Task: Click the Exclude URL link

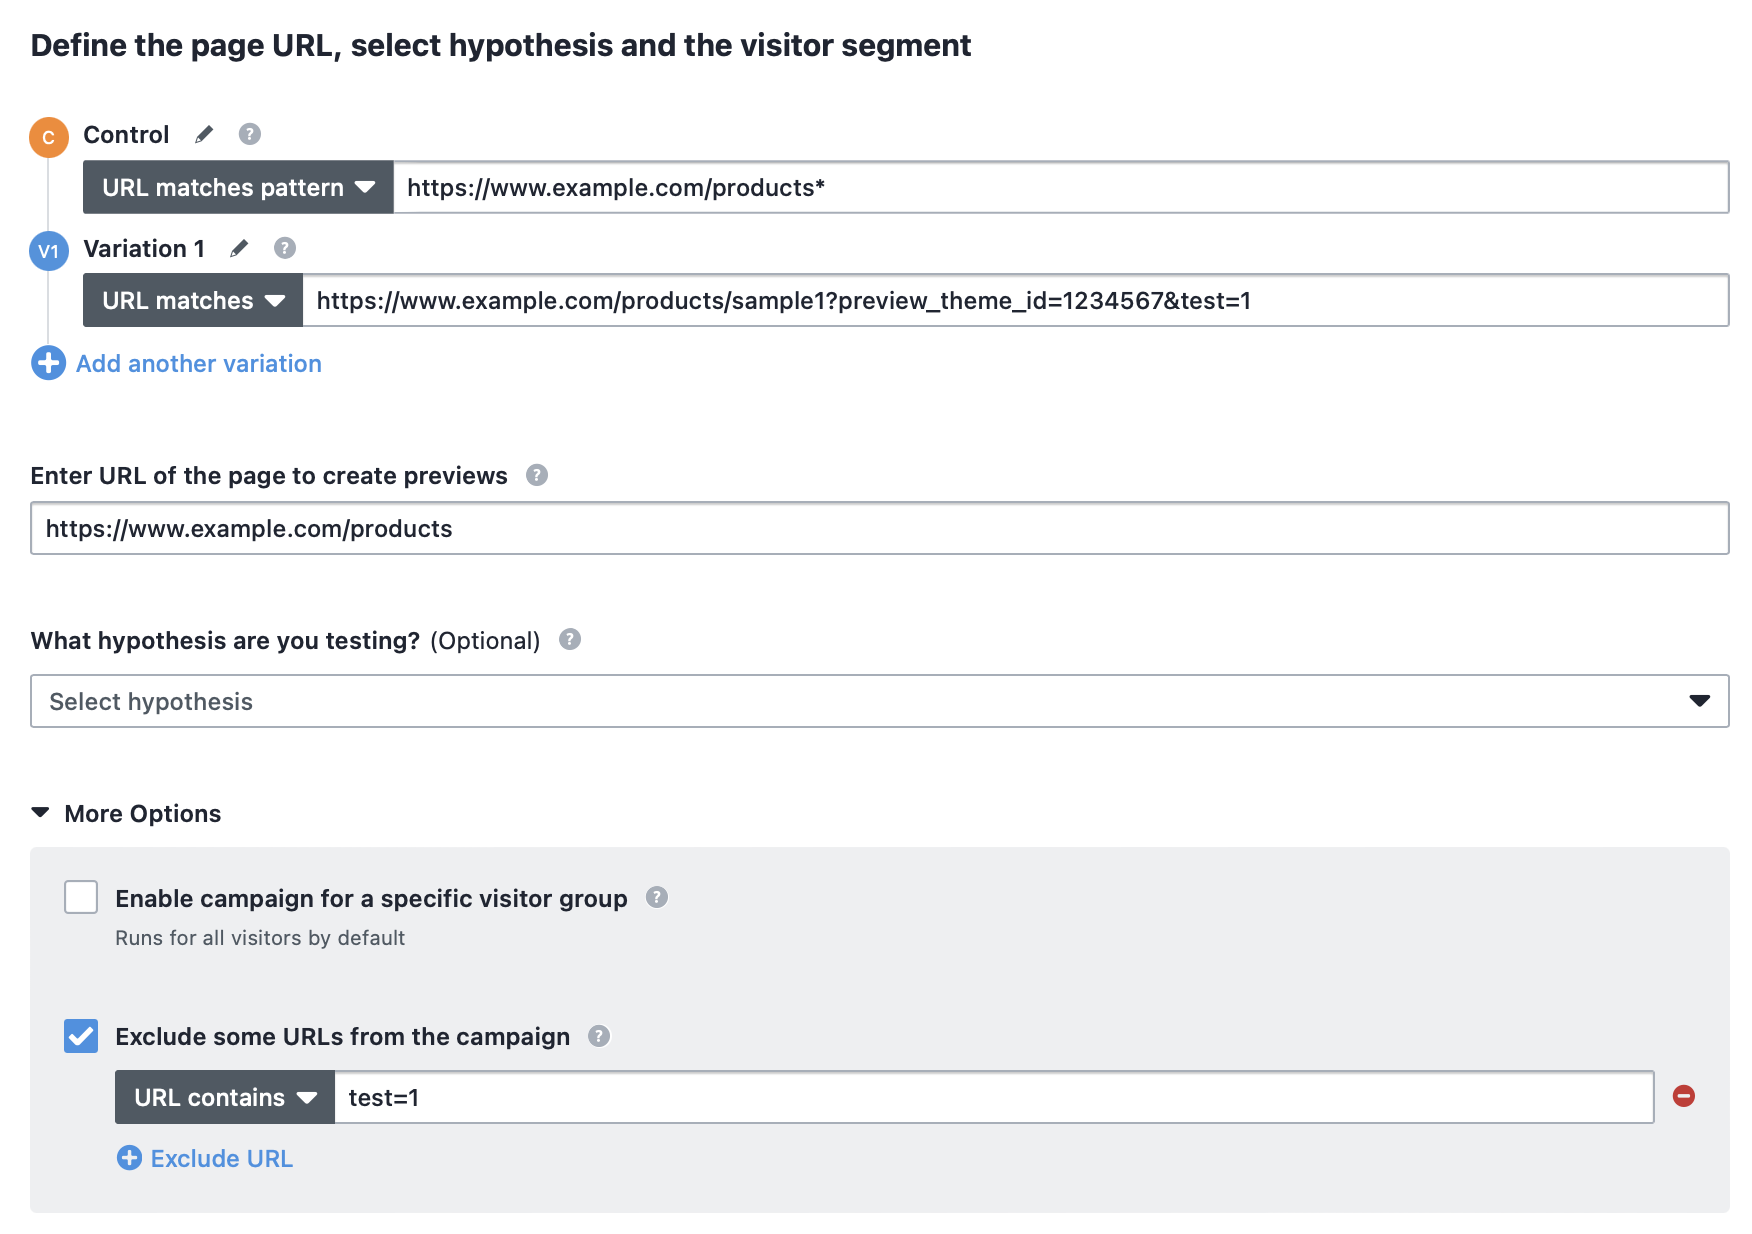Action: pos(222,1158)
